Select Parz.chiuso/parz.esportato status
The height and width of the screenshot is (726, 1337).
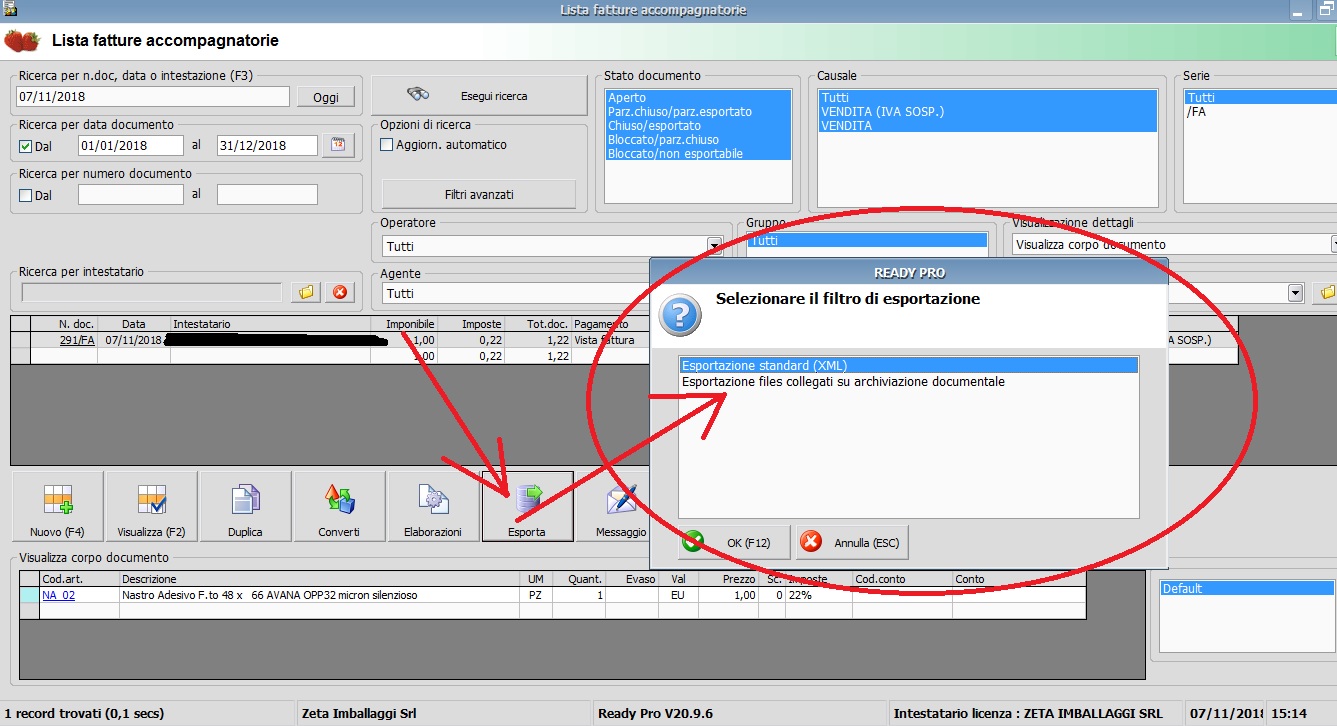pos(698,112)
